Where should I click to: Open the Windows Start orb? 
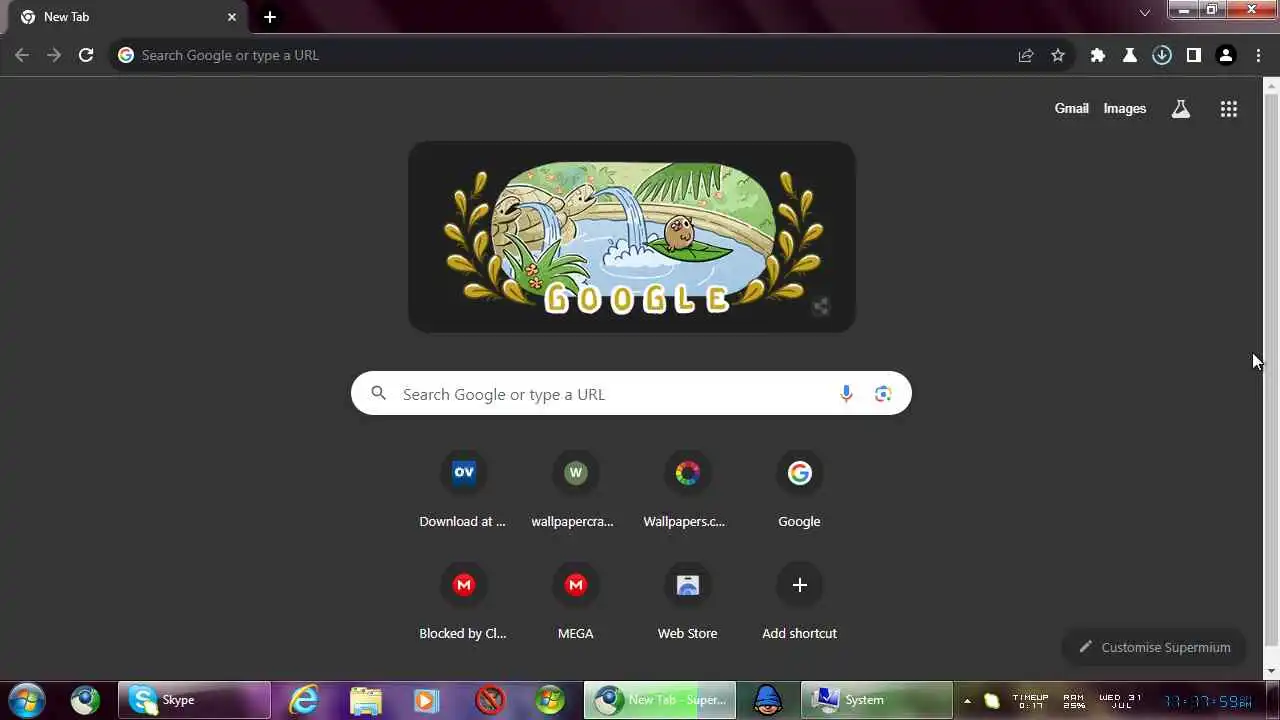(x=27, y=700)
